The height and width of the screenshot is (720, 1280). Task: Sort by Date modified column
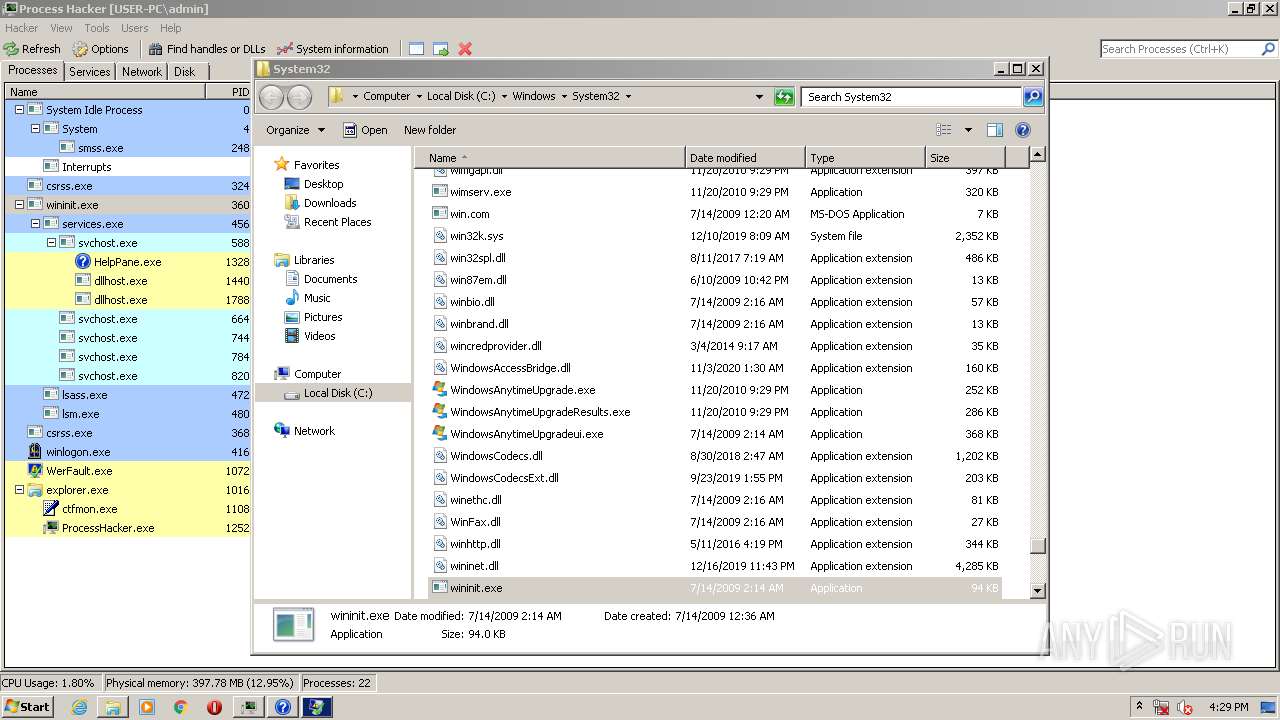745,158
